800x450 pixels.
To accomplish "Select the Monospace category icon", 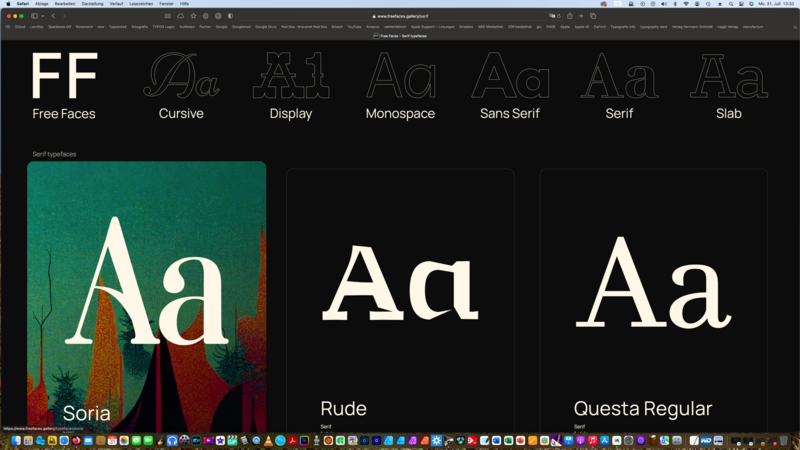I will [x=400, y=76].
